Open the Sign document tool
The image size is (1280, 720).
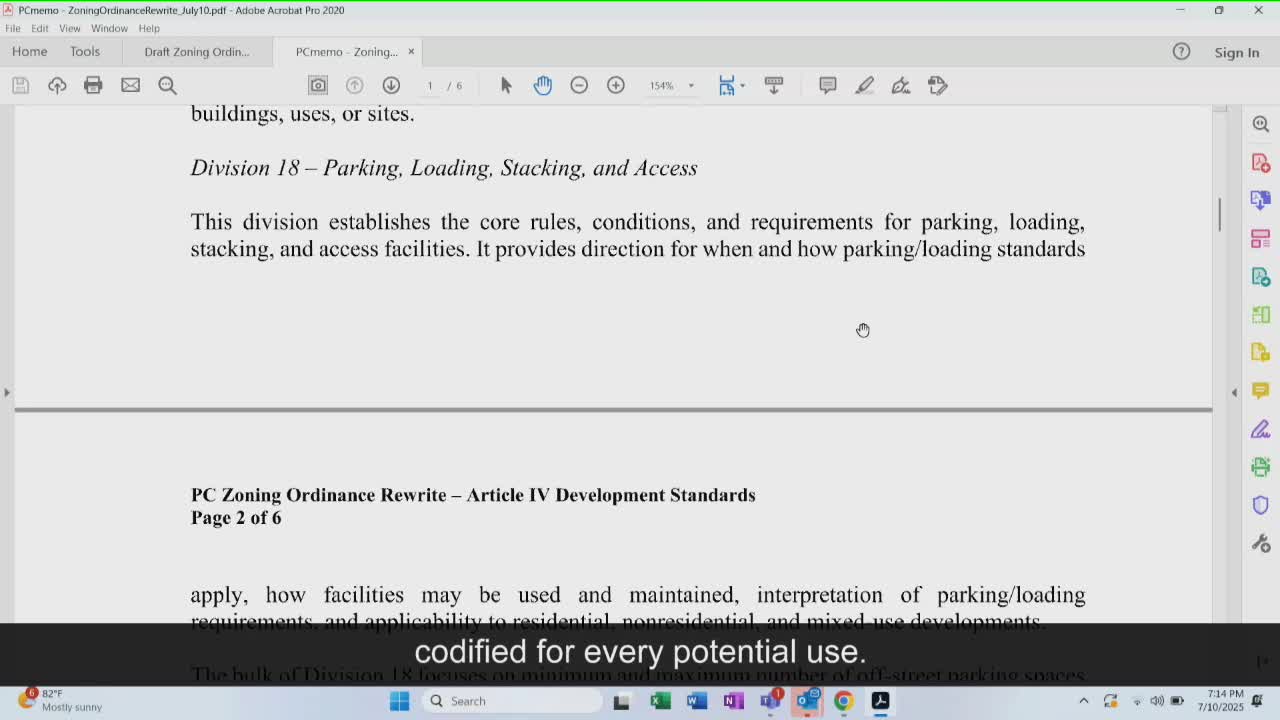tap(901, 86)
